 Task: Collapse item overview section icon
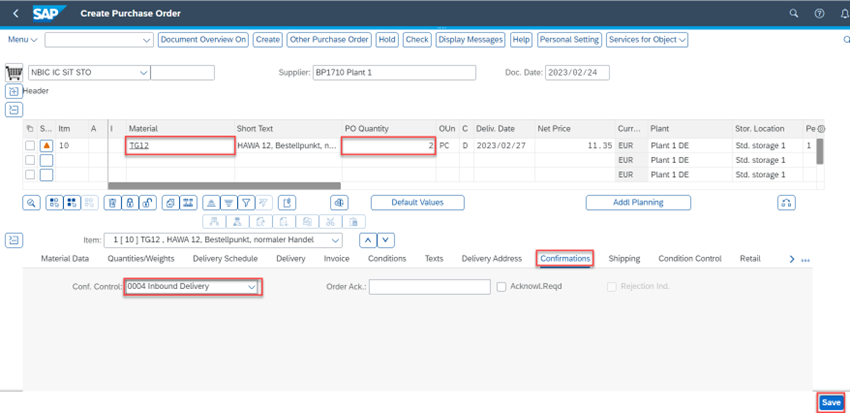coord(14,109)
